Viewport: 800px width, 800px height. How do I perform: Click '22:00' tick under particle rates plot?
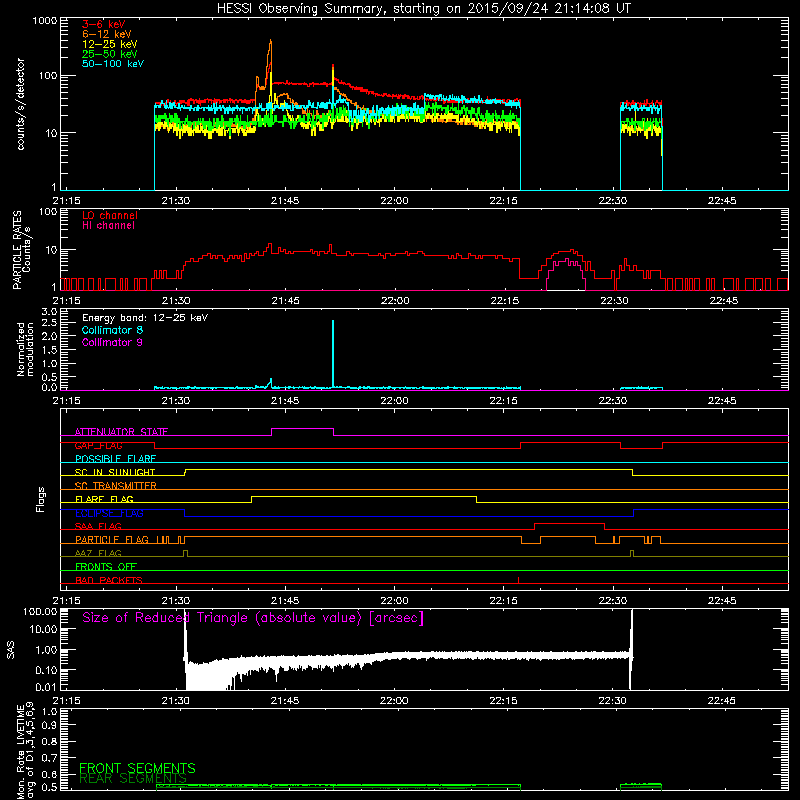pyautogui.click(x=395, y=301)
